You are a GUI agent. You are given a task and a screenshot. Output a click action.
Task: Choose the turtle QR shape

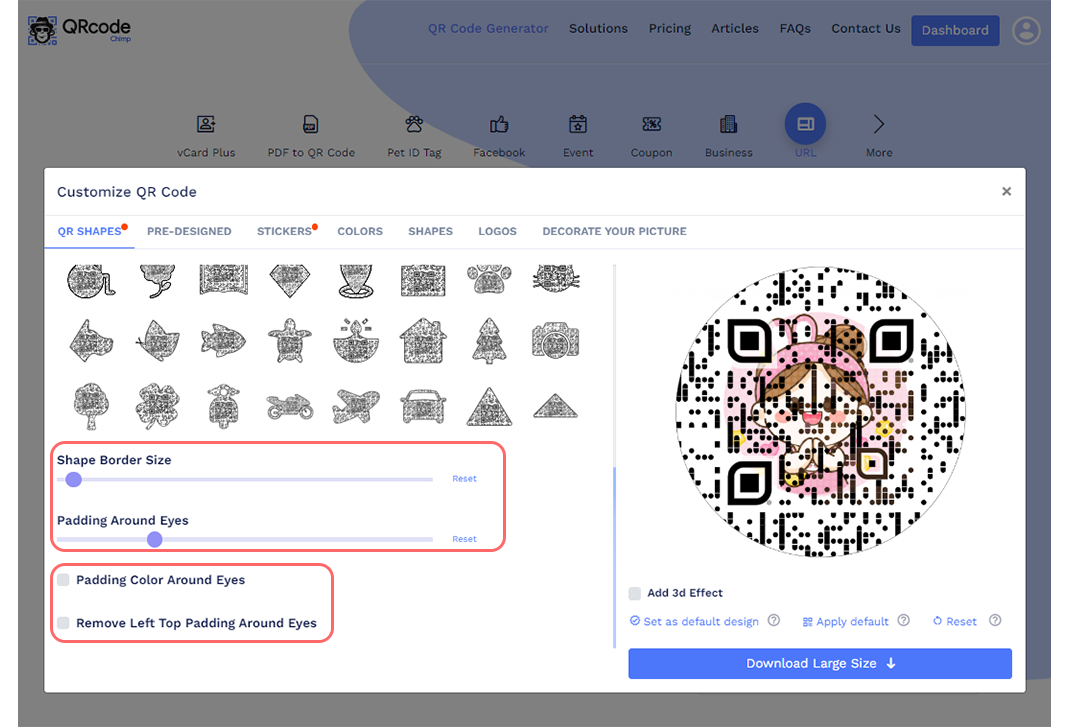[x=289, y=341]
